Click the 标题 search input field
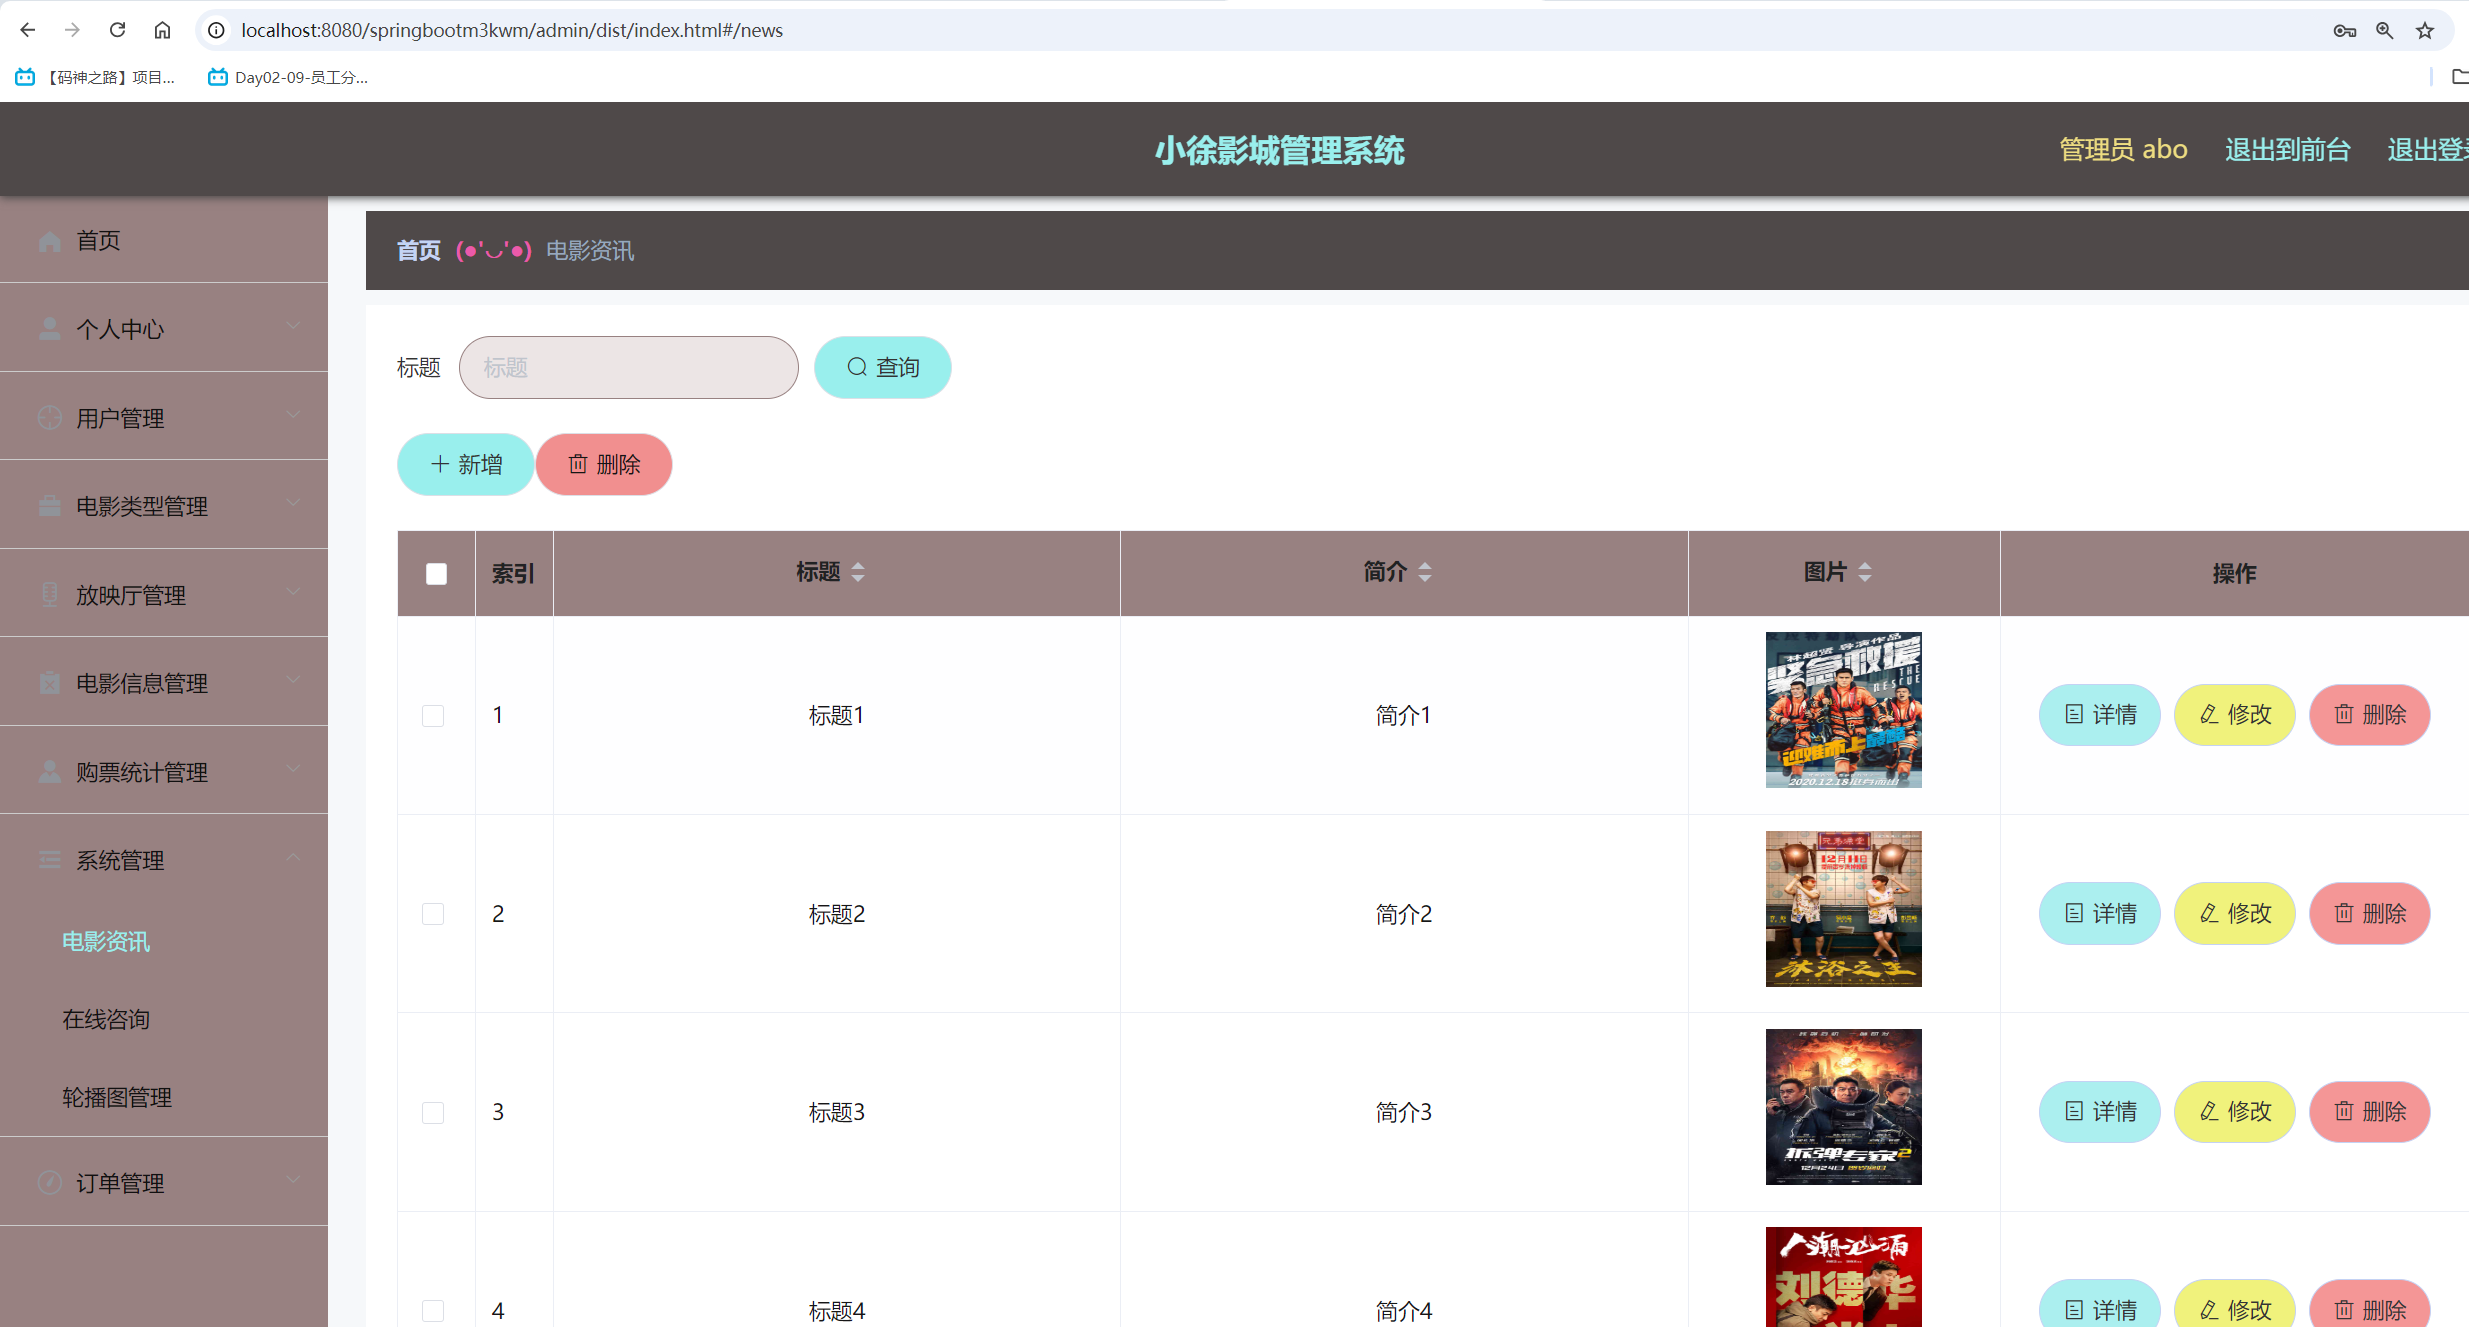2469x1327 pixels. tap(628, 367)
